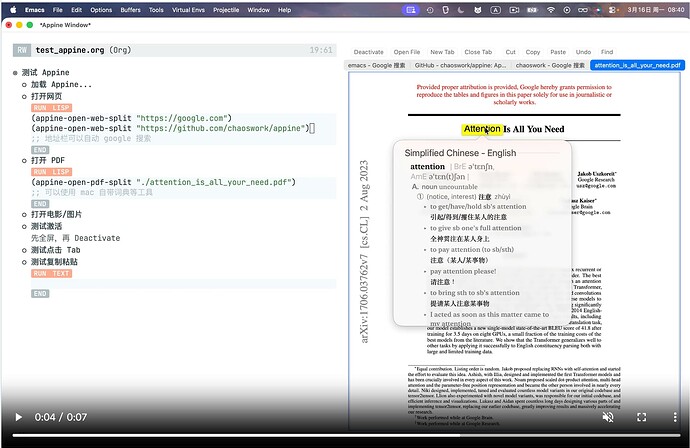Open Siri from the menu bar
The image size is (690, 448).
coord(598,10)
